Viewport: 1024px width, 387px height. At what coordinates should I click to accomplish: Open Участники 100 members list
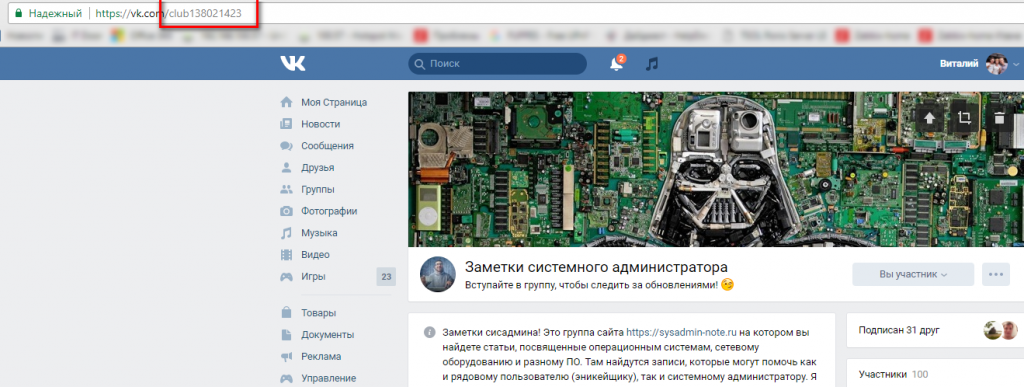pyautogui.click(x=893, y=375)
